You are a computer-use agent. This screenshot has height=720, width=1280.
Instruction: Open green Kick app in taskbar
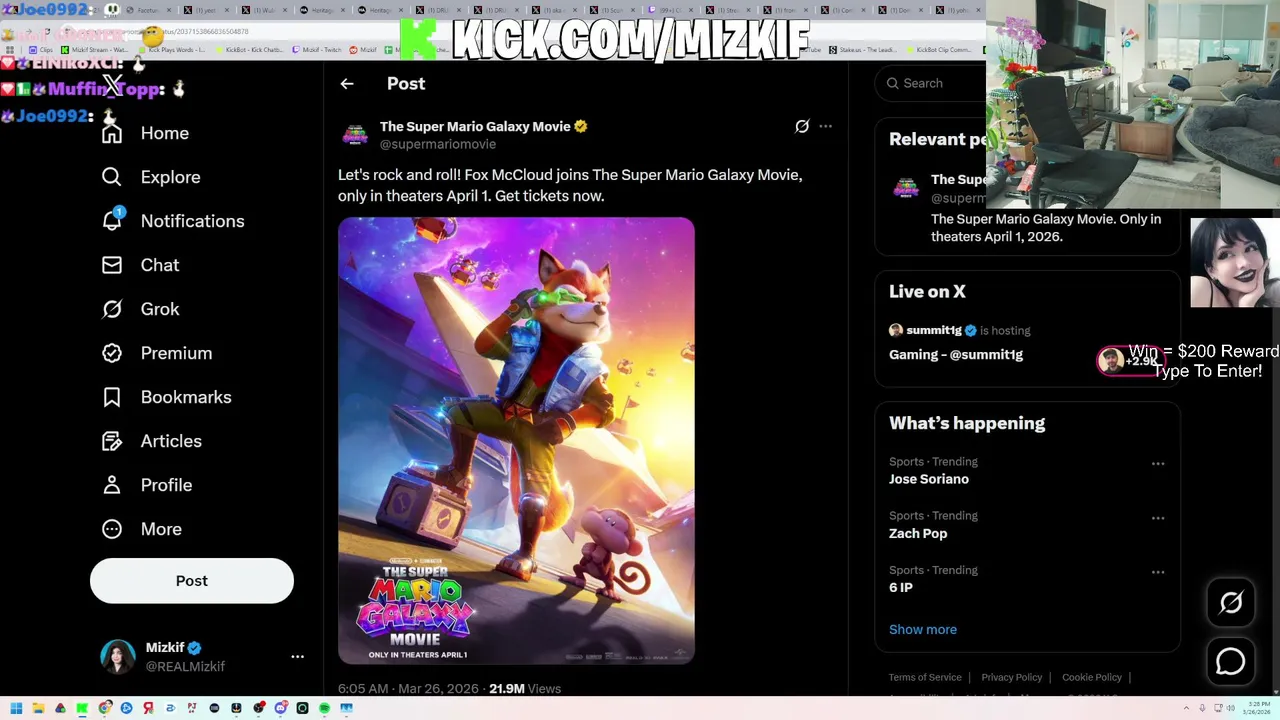[82, 708]
